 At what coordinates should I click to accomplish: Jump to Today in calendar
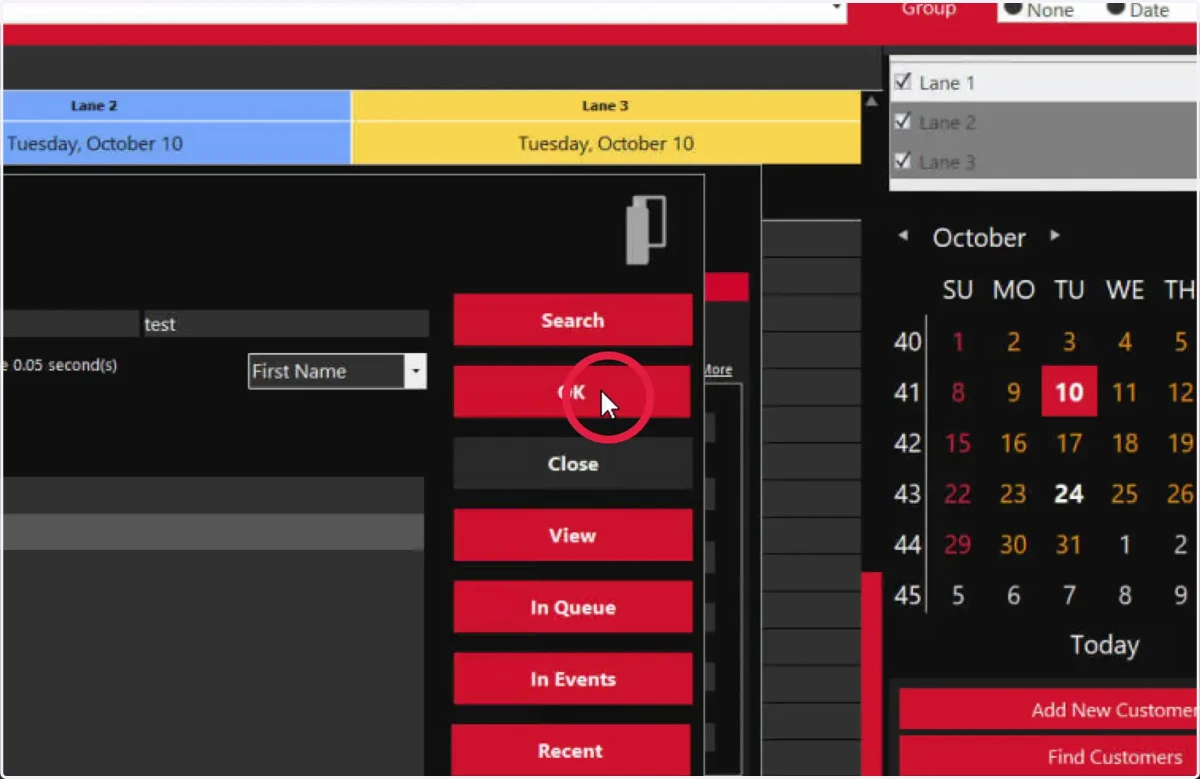(1104, 645)
